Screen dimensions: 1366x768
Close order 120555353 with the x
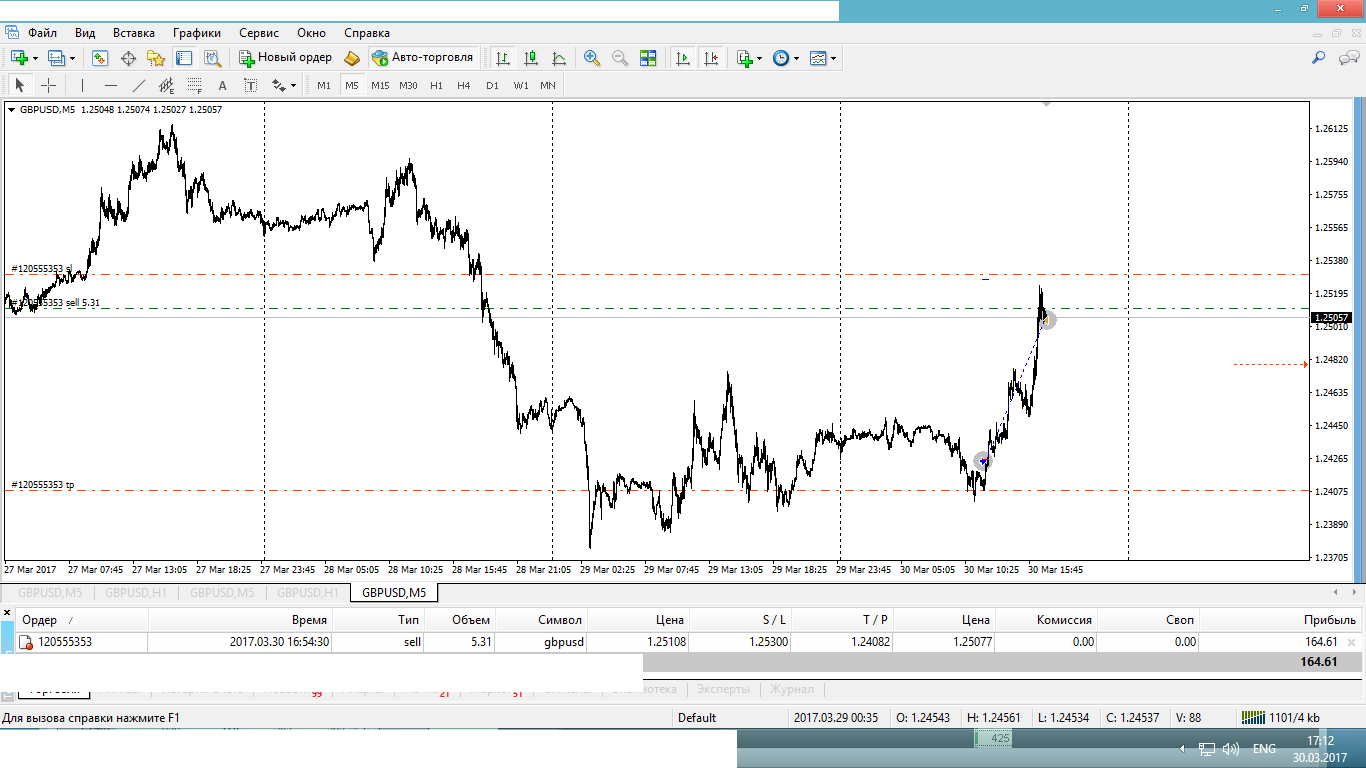1352,643
